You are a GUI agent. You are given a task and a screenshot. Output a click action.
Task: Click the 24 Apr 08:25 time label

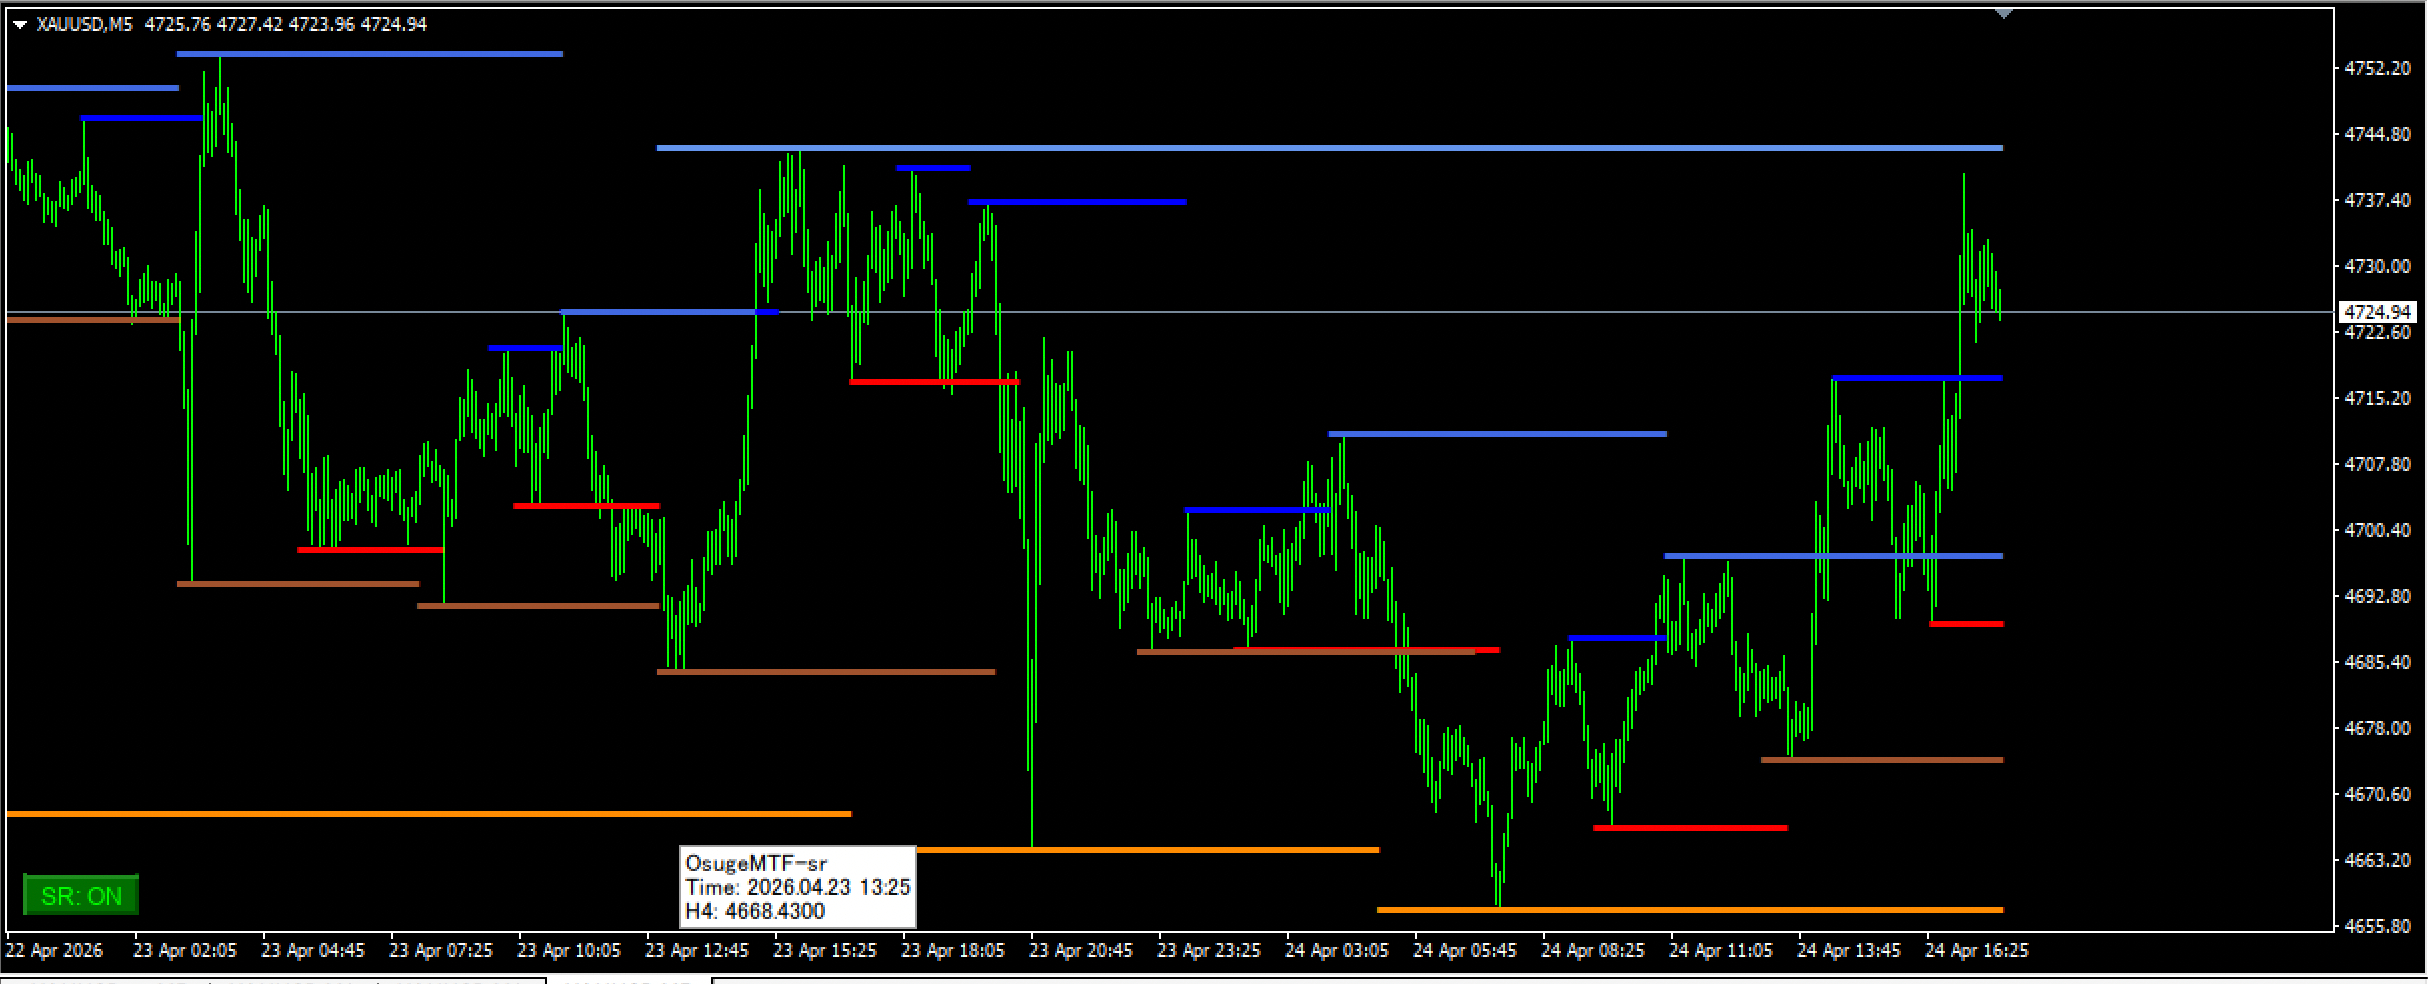pyautogui.click(x=1593, y=950)
